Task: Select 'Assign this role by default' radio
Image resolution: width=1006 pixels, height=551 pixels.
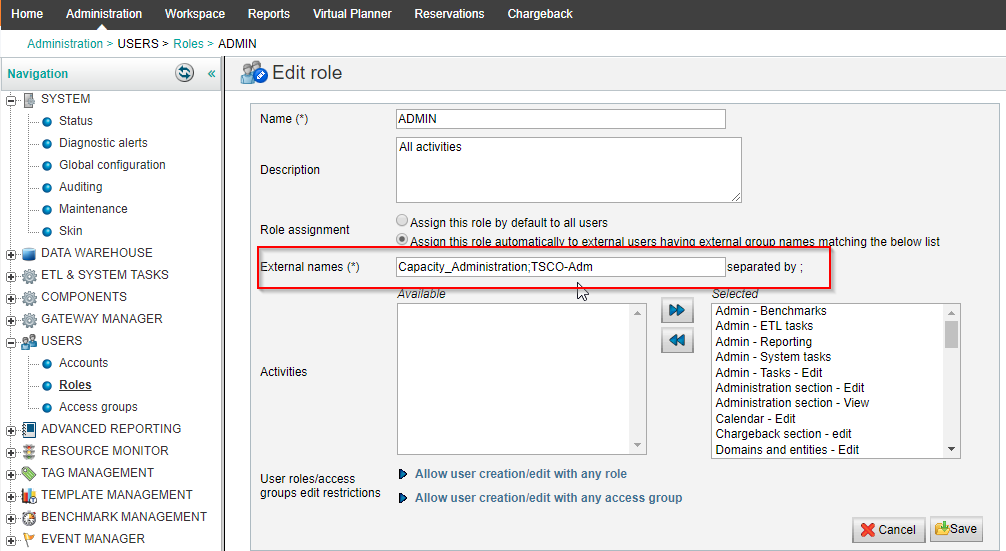Action: point(402,222)
